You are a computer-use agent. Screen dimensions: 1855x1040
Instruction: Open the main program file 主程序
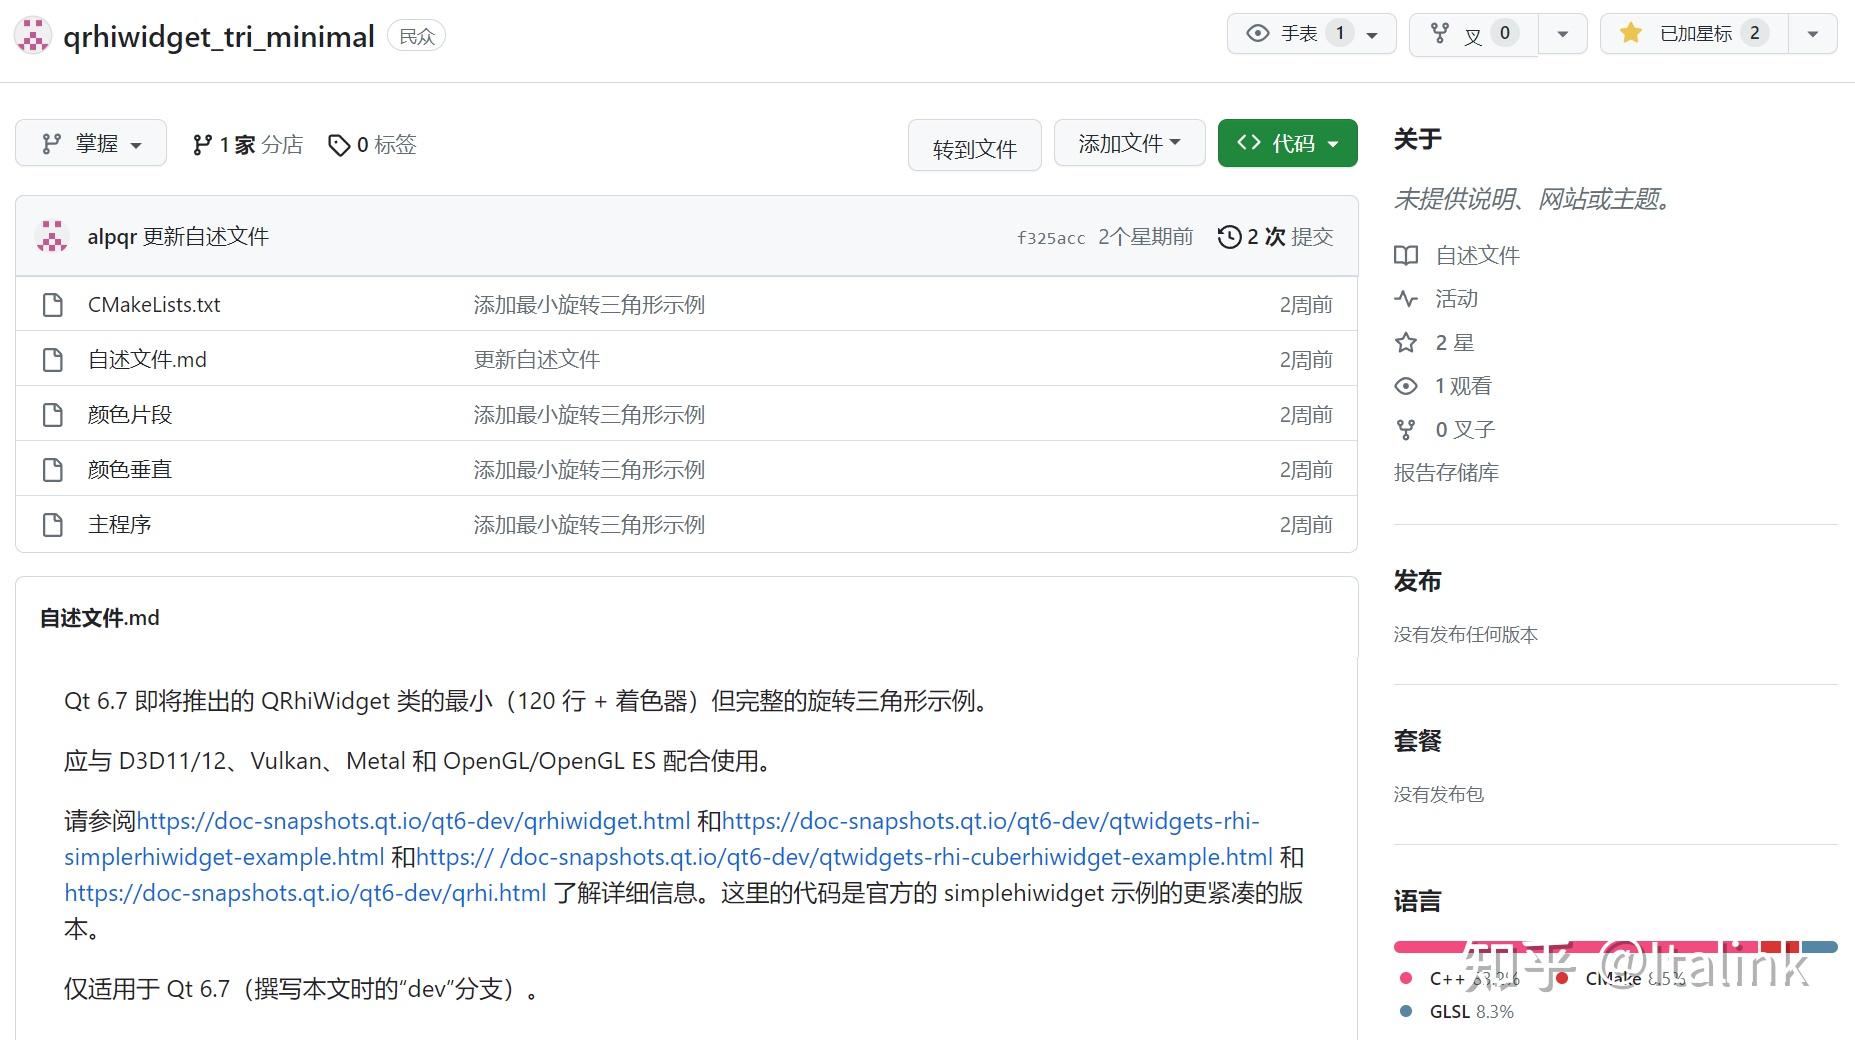120,525
